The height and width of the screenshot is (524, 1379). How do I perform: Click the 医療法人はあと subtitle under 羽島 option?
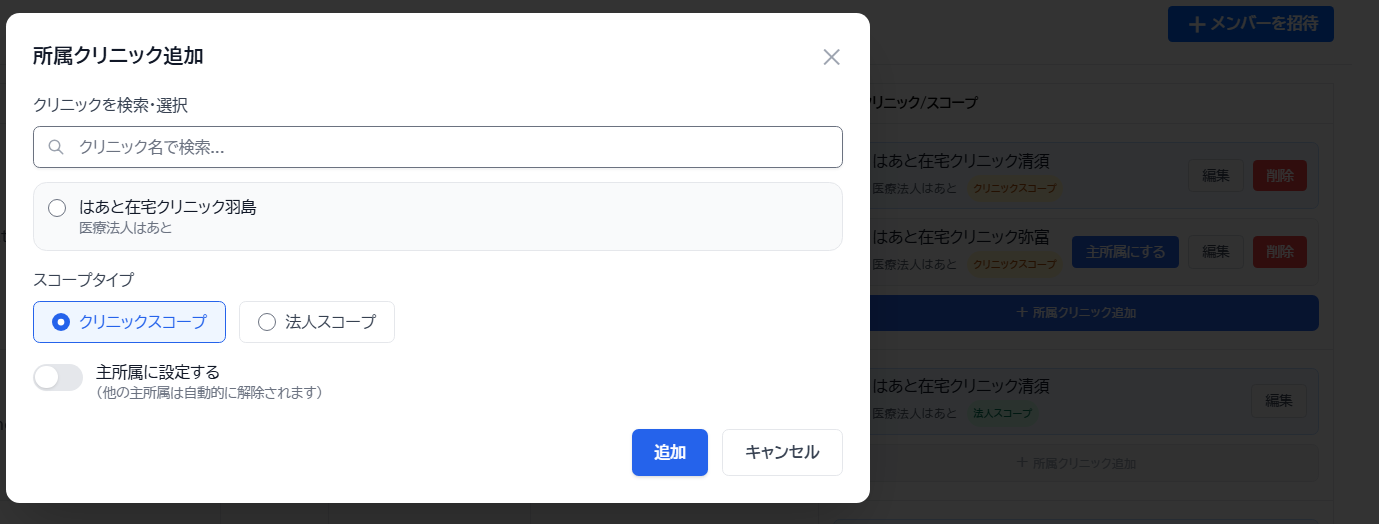pyautogui.click(x=126, y=229)
